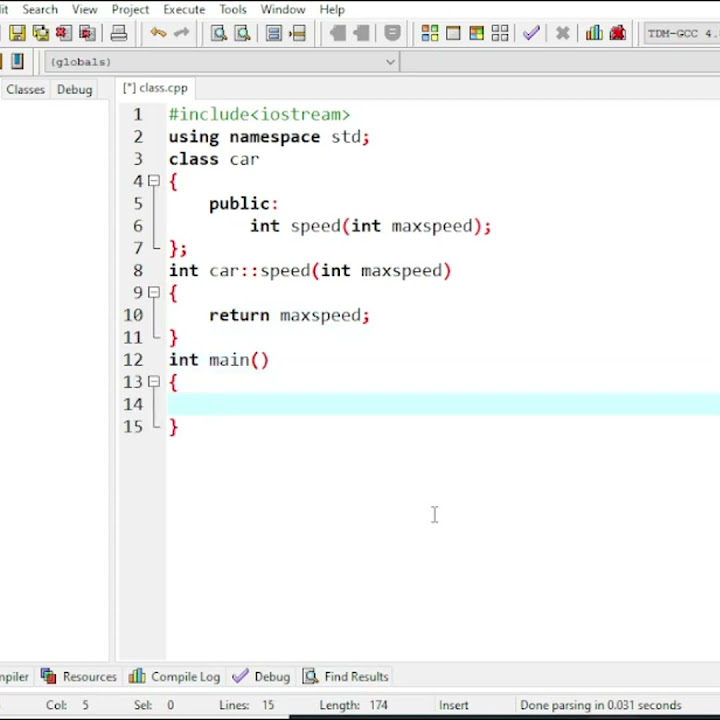
Task: Select the class.cpp editor tab
Action: tap(155, 88)
